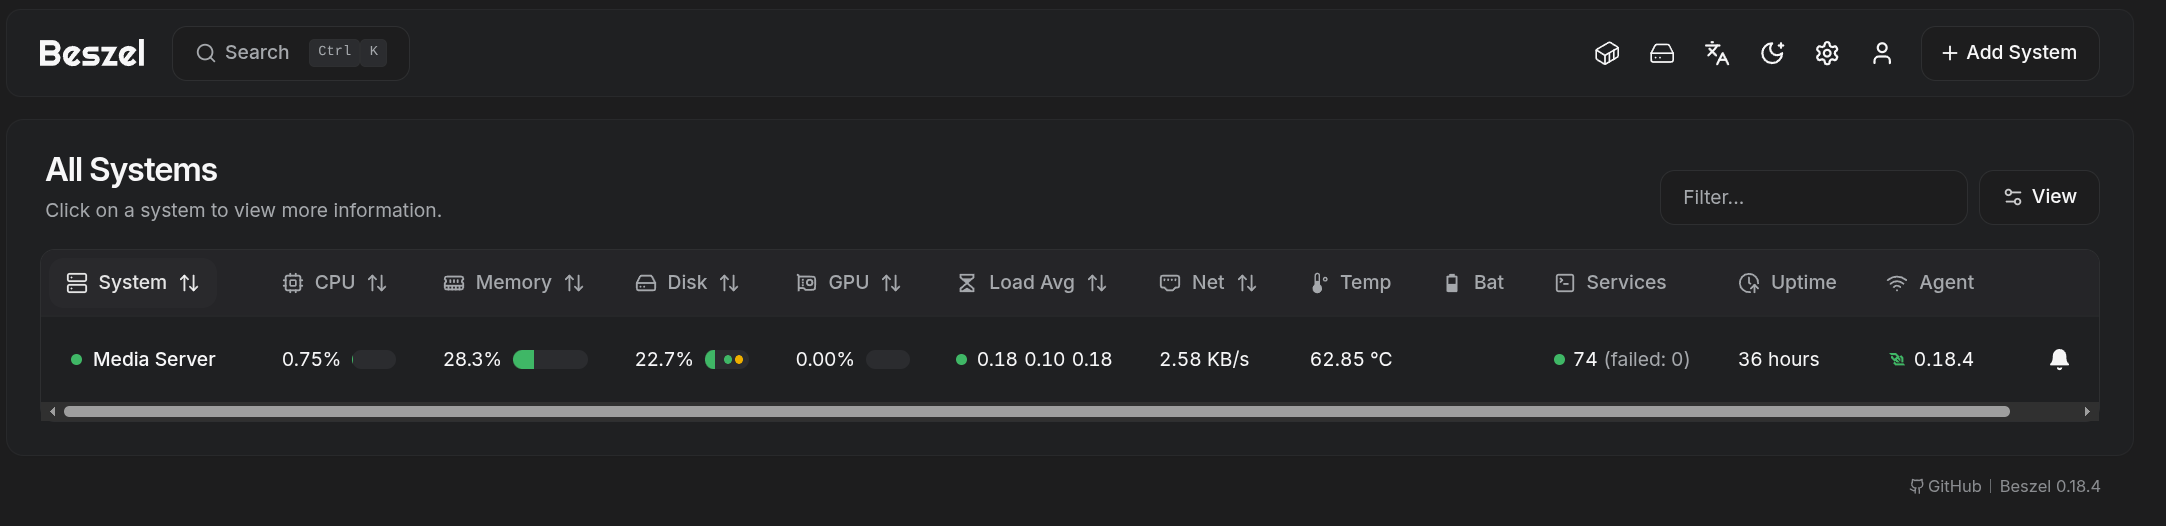Viewport: 2166px width, 526px height.
Task: Click the Memory usage bar for Media Server
Action: (550, 359)
